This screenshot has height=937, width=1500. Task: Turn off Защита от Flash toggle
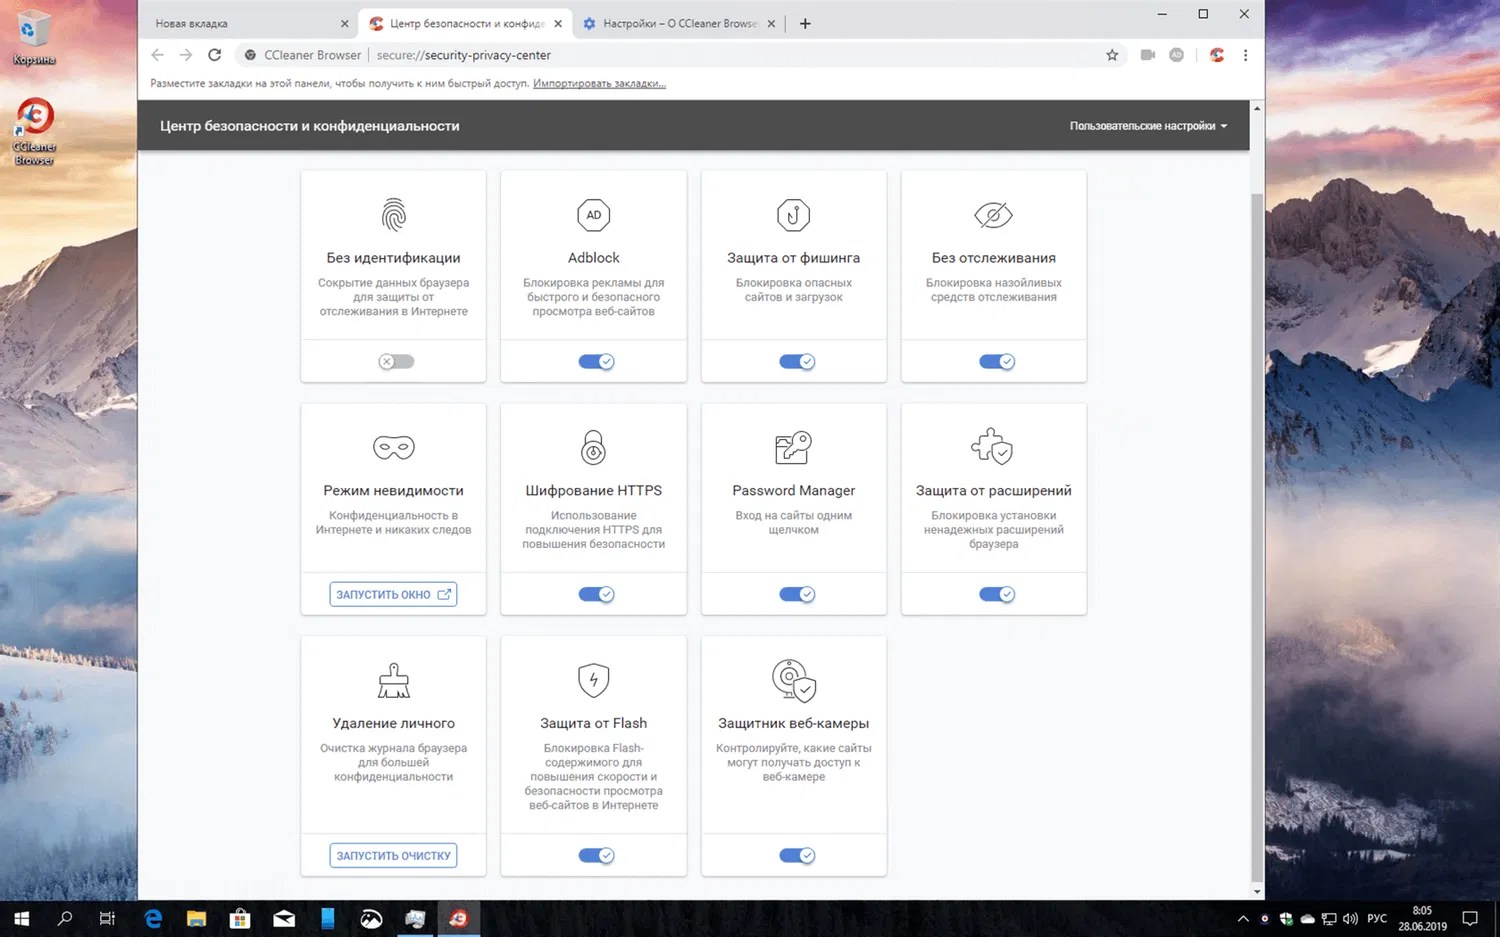tap(596, 856)
